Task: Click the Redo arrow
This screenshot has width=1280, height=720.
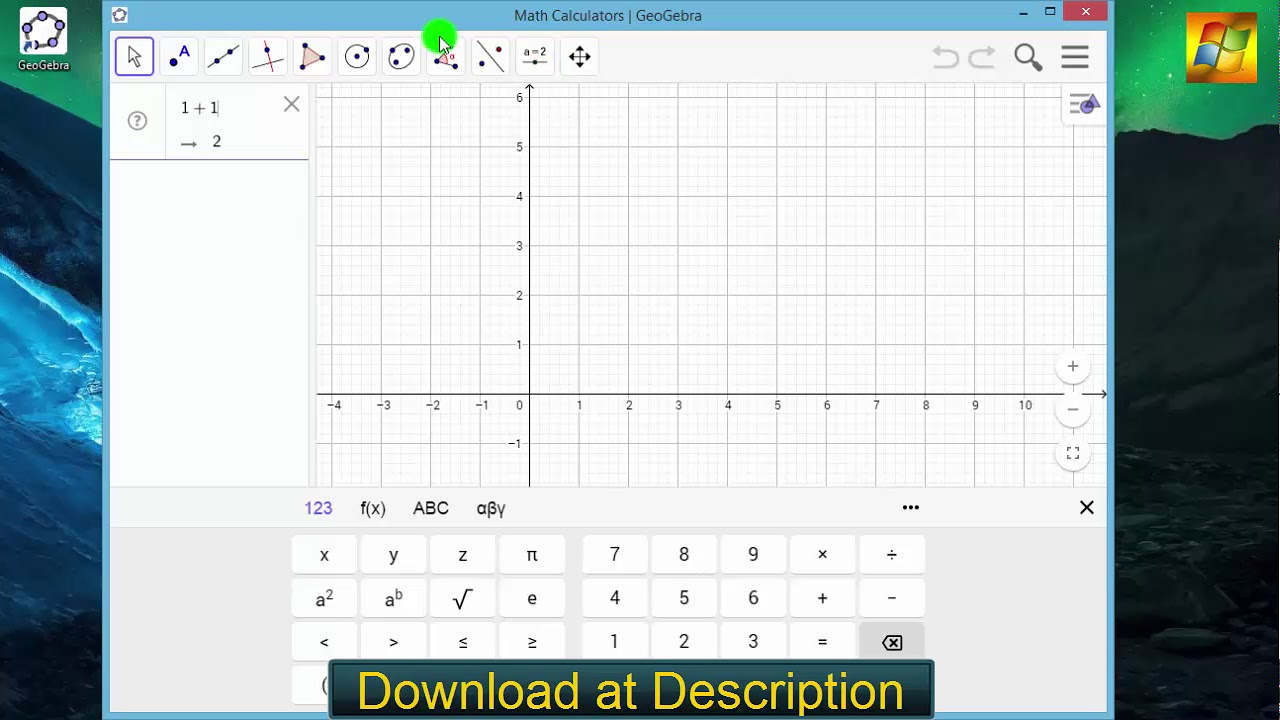Action: pos(982,57)
